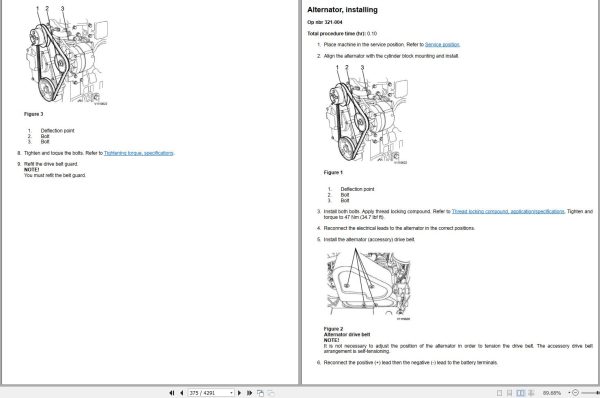Click the Figure 3 caption

pyautogui.click(x=34, y=114)
